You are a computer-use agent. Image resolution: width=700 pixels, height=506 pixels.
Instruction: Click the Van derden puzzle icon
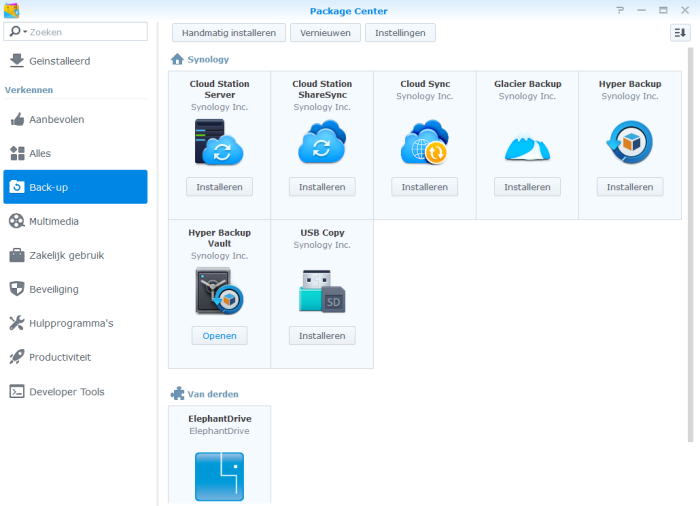pyautogui.click(x=177, y=393)
